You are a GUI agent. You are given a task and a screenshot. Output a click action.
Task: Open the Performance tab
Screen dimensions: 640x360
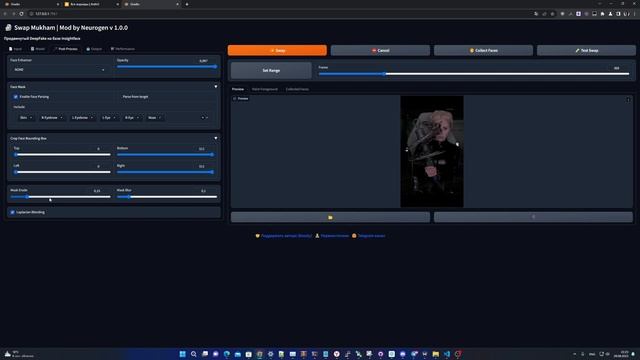point(122,49)
